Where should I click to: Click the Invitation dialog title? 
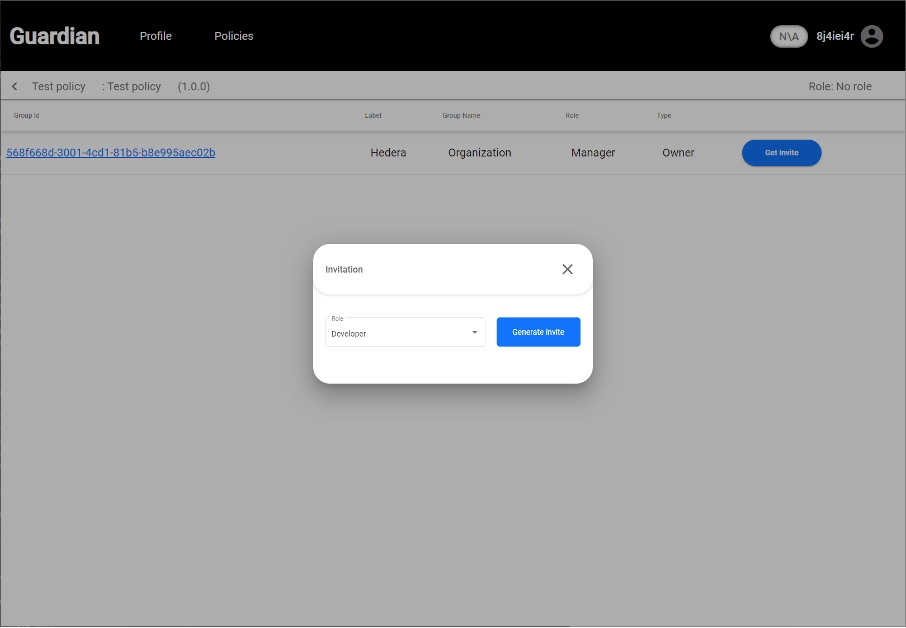click(x=344, y=270)
